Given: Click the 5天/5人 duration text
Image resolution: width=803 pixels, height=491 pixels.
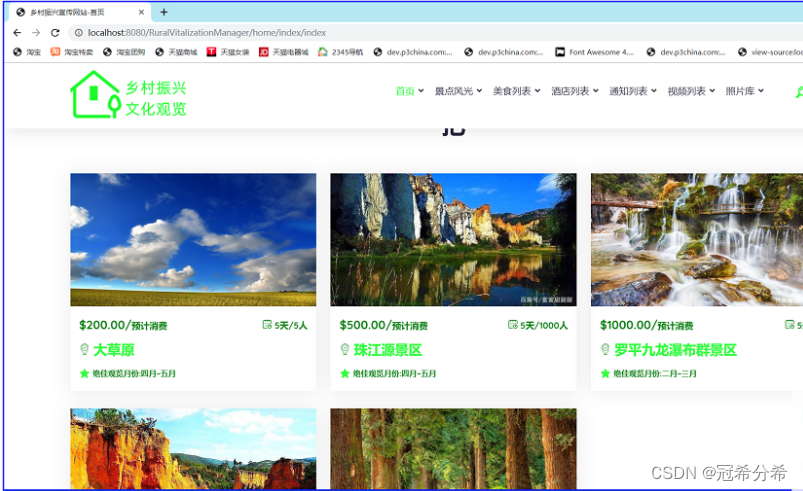Looking at the screenshot, I should 291,325.
